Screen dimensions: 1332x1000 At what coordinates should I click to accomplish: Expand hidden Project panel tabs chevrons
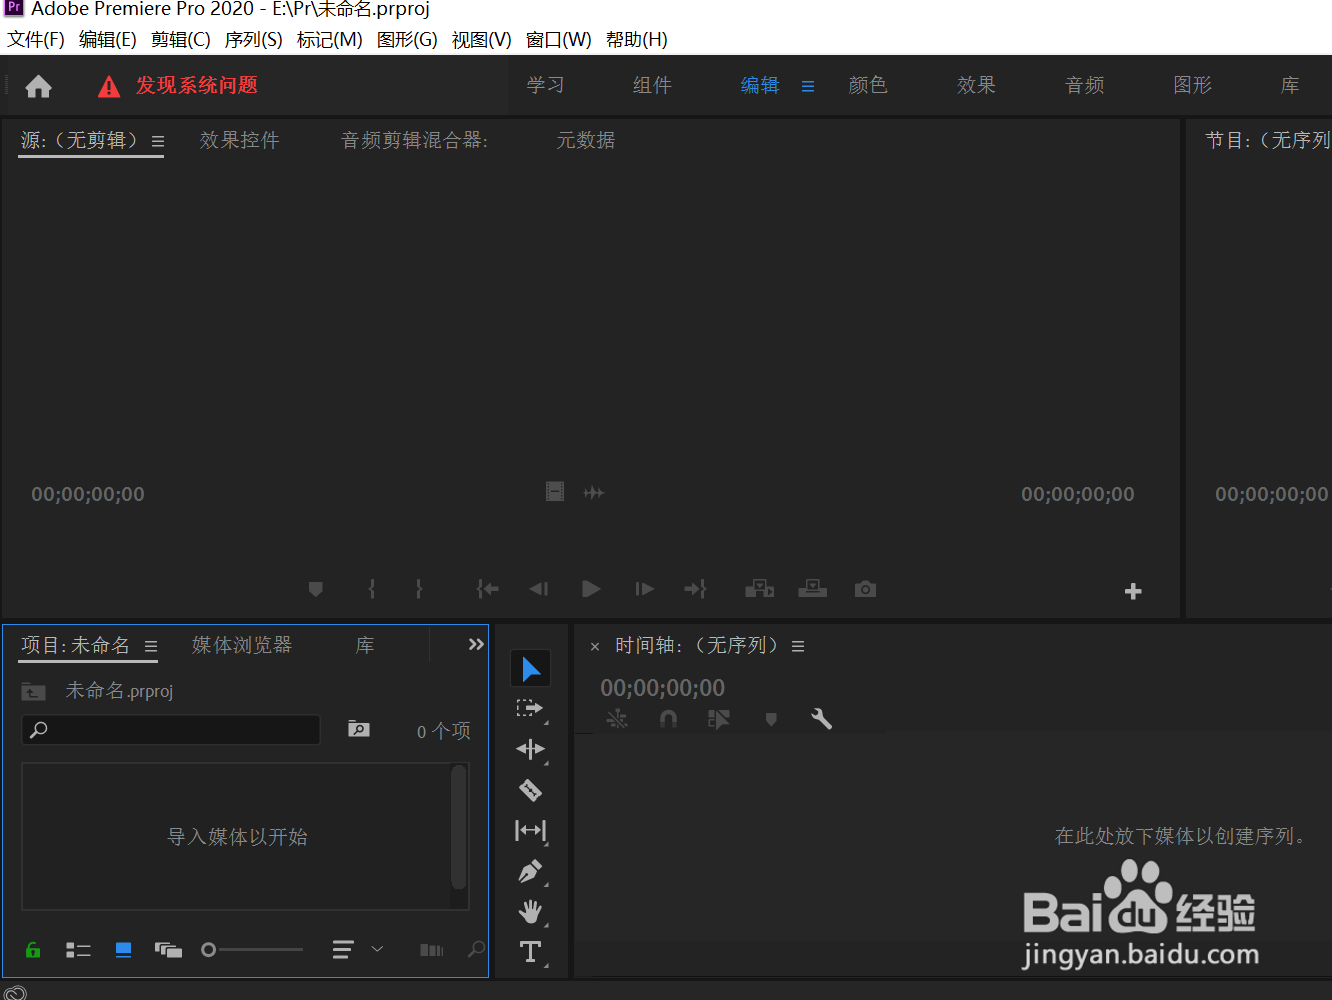click(476, 645)
